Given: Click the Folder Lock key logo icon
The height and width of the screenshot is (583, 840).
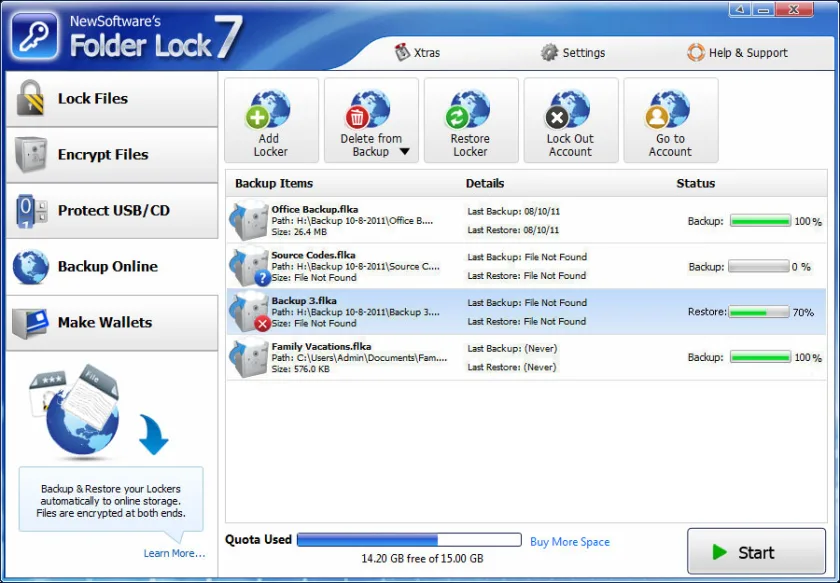Looking at the screenshot, I should coord(34,36).
